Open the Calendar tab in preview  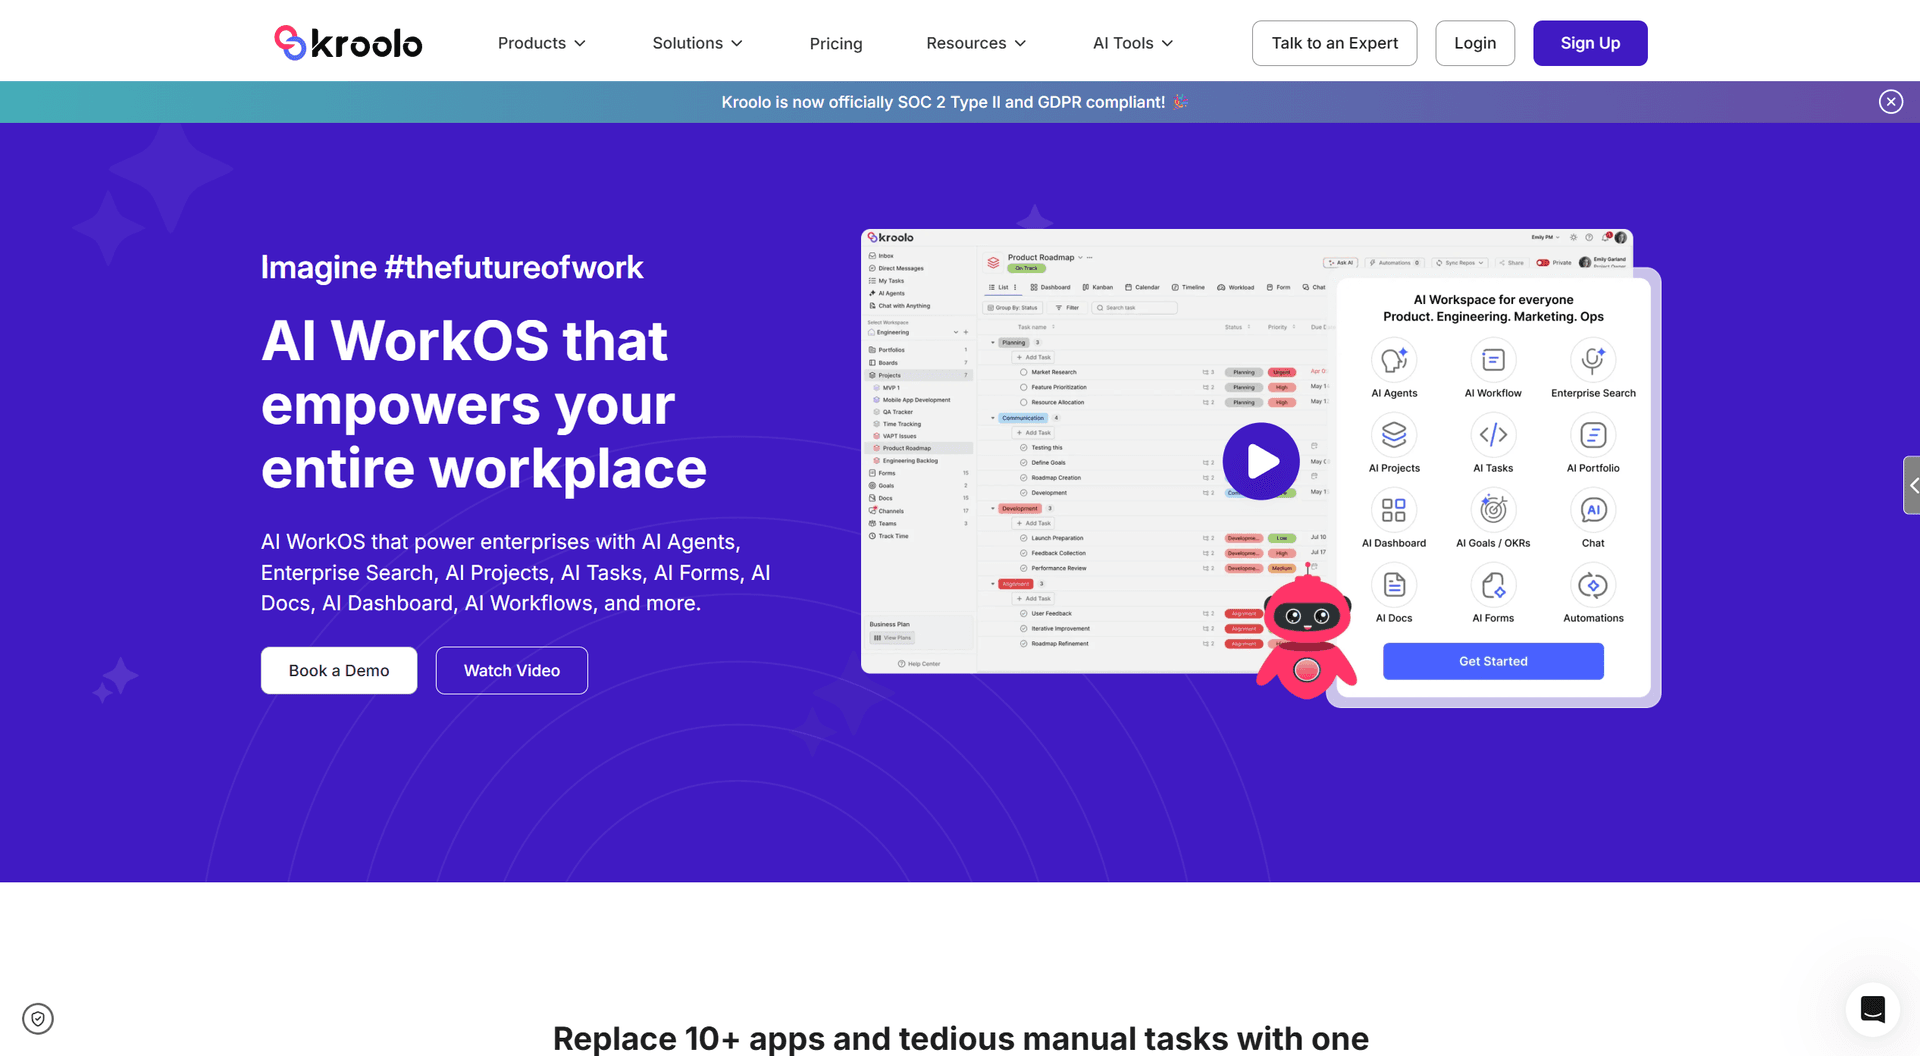(x=1142, y=287)
